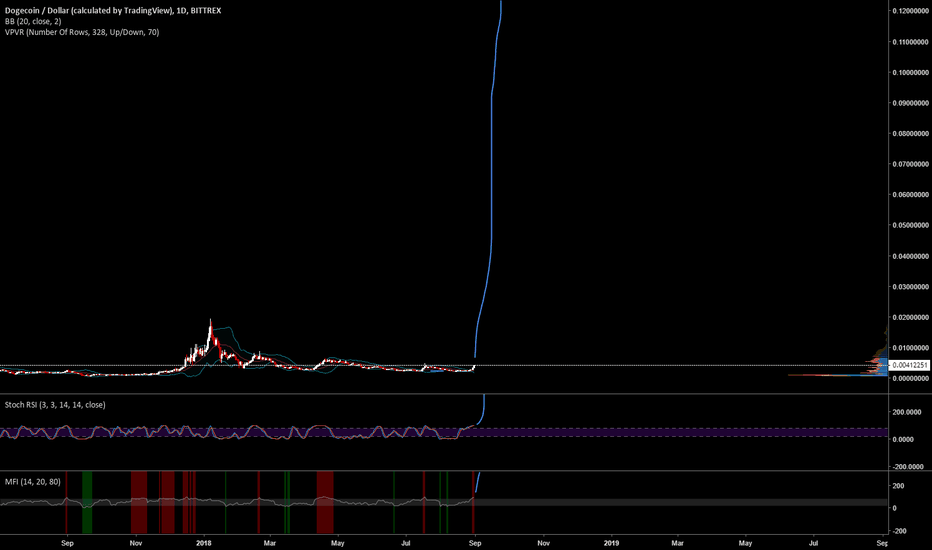Click the wide green MFI zone near September

87,502
